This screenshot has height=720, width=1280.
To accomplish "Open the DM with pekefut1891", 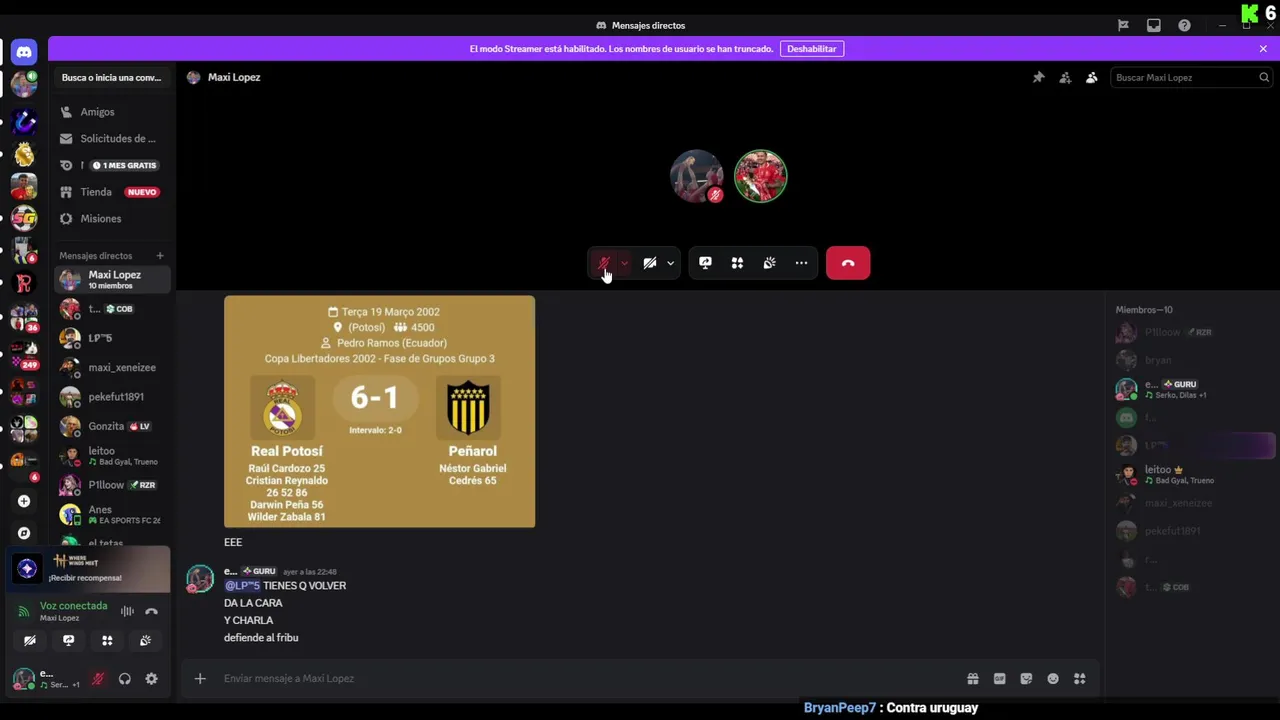I will 111,397.
